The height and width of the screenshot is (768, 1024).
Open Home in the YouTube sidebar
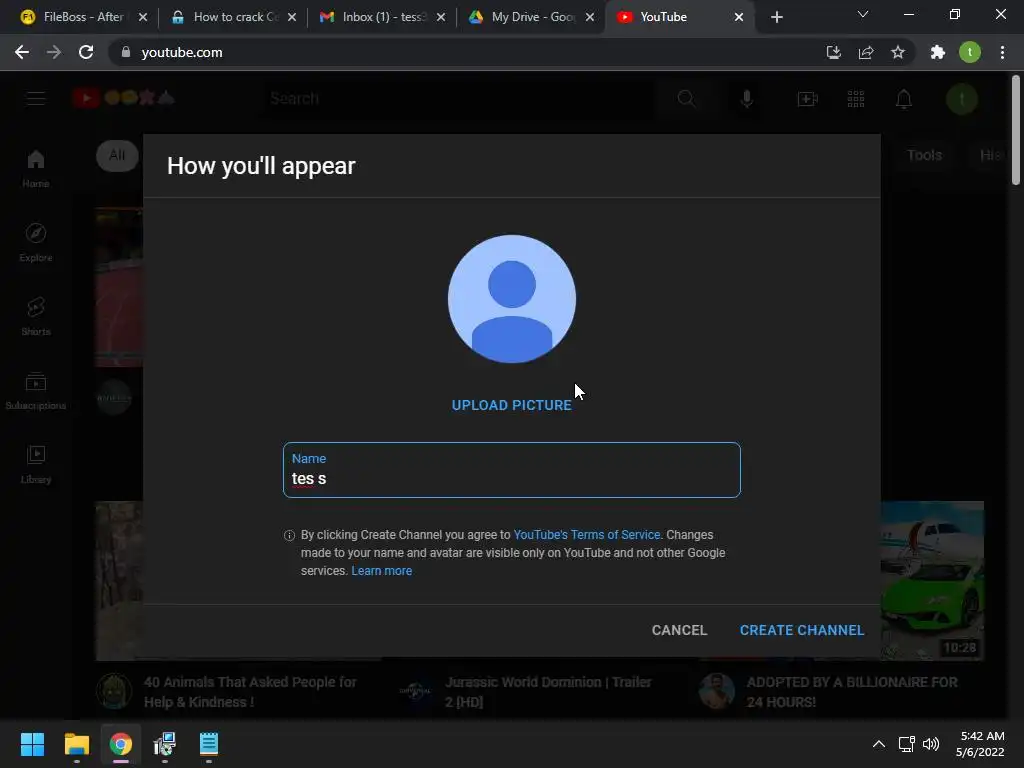pos(36,168)
